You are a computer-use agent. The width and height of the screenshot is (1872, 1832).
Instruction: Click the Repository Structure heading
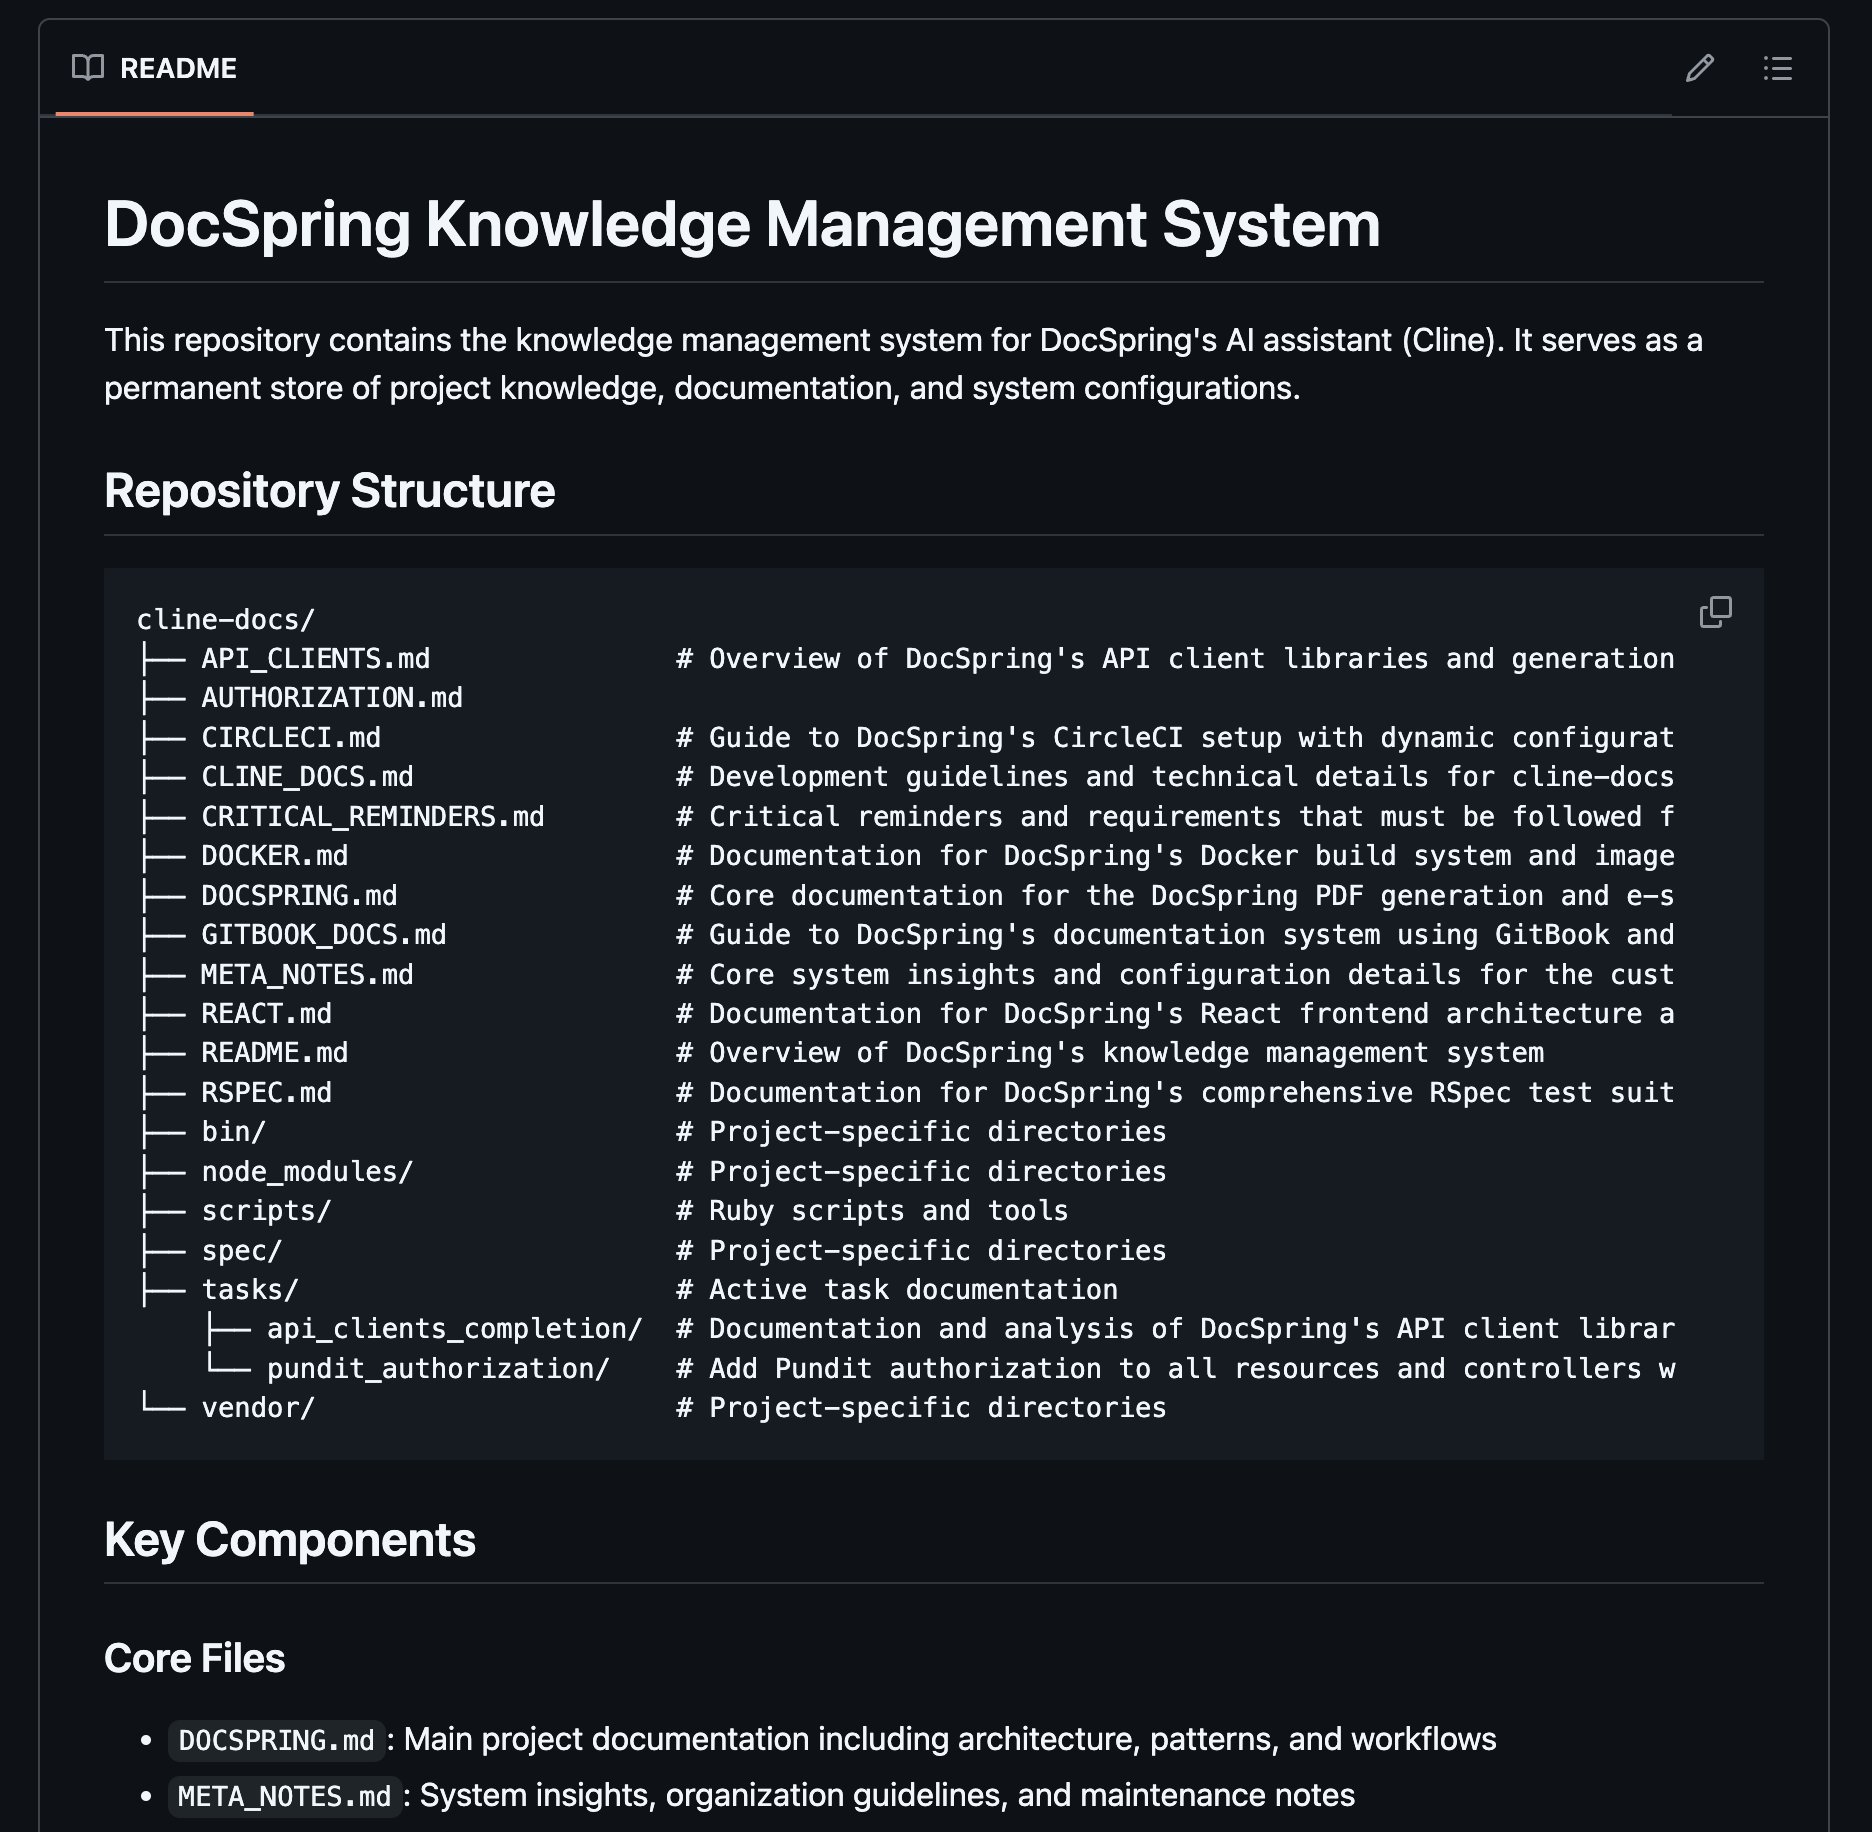tap(329, 491)
